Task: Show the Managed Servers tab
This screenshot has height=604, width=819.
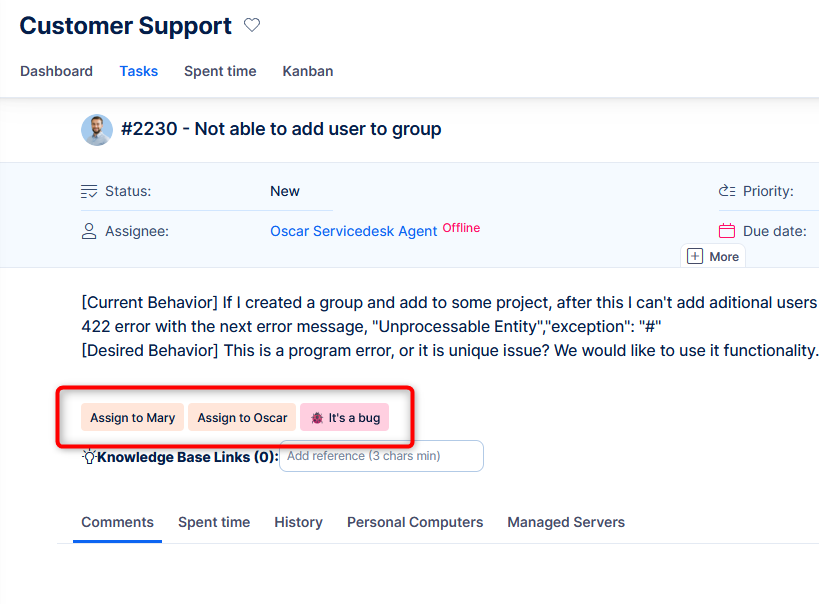Action: (x=566, y=522)
